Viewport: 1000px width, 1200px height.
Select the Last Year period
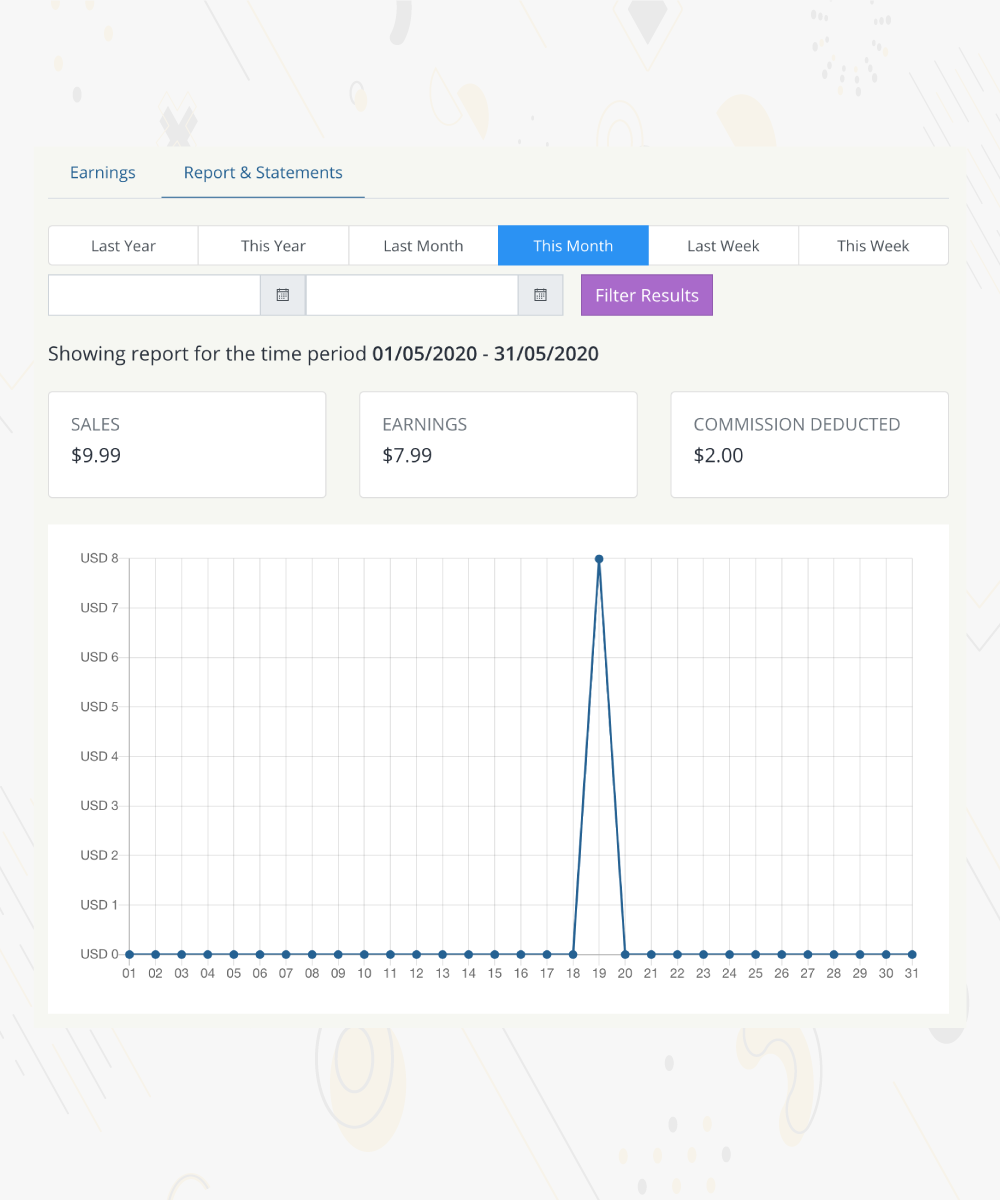(x=123, y=246)
